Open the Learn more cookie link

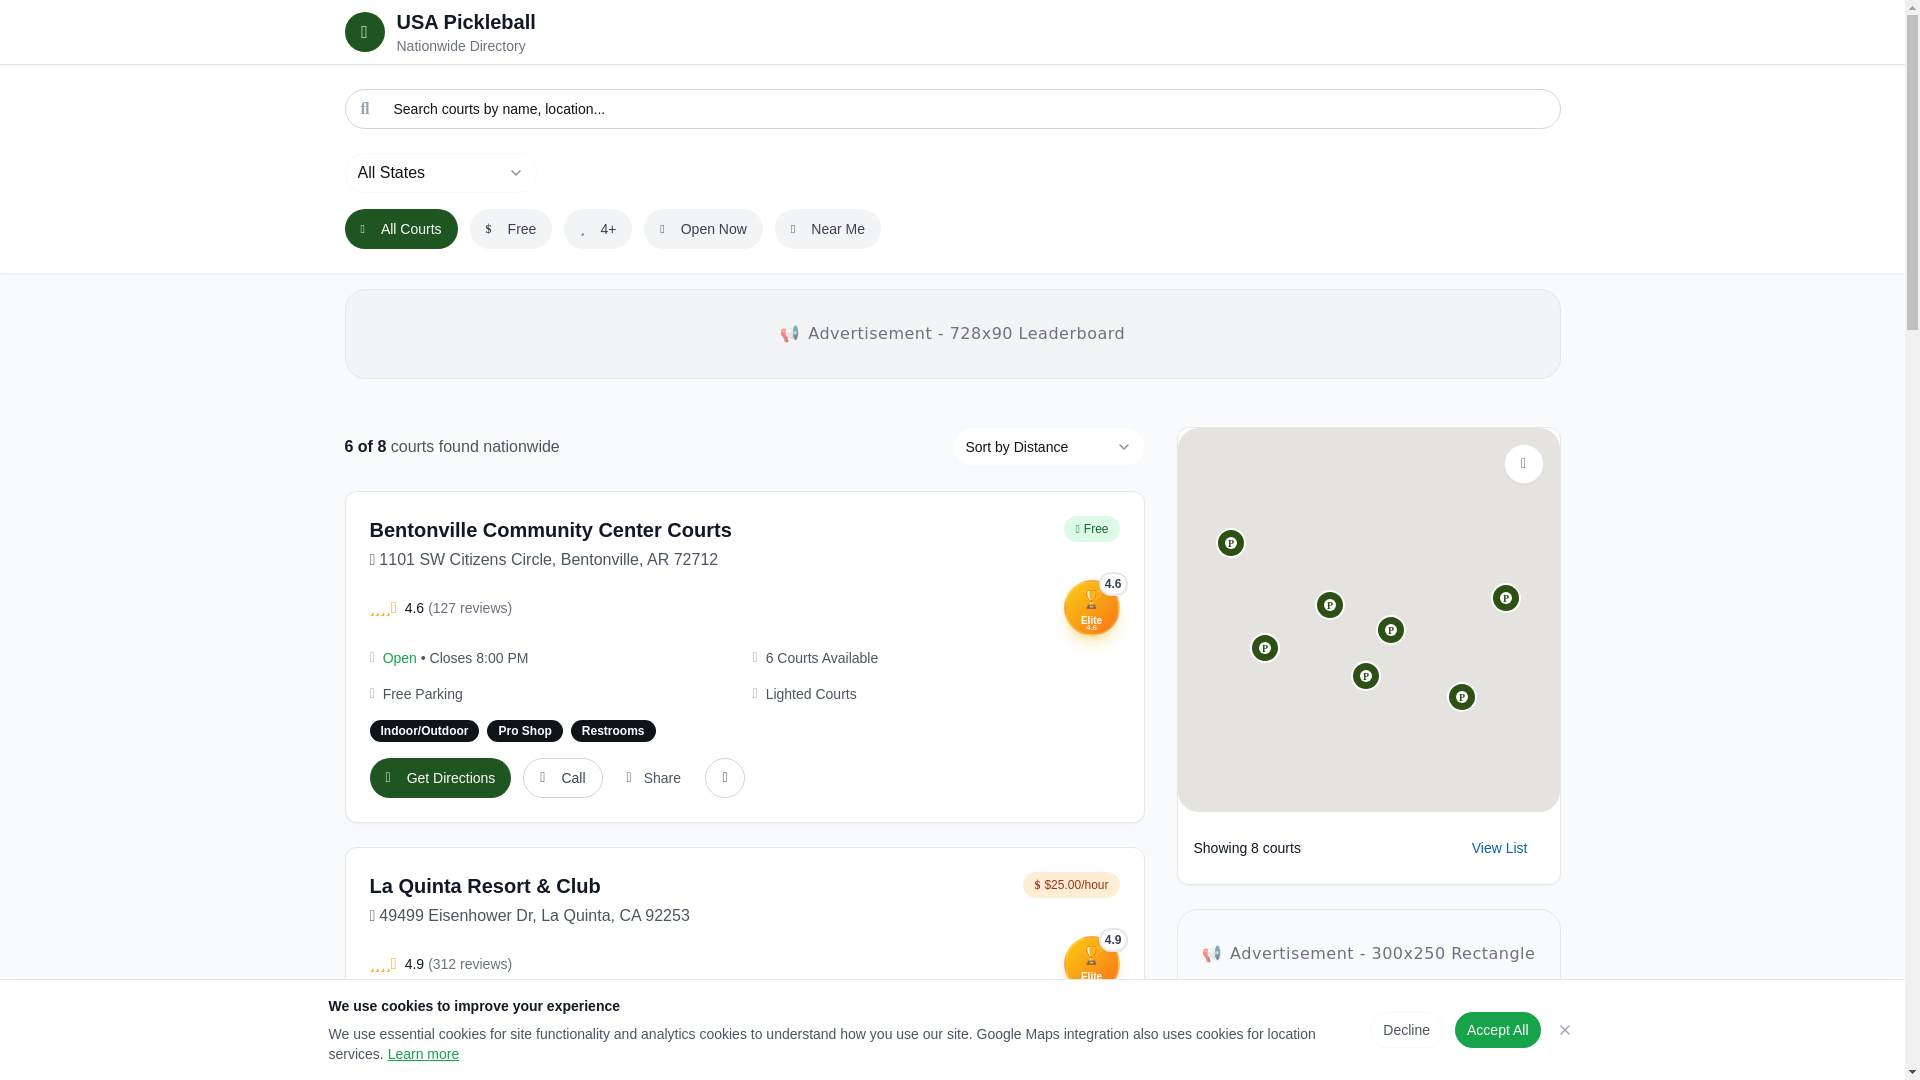tap(423, 1054)
